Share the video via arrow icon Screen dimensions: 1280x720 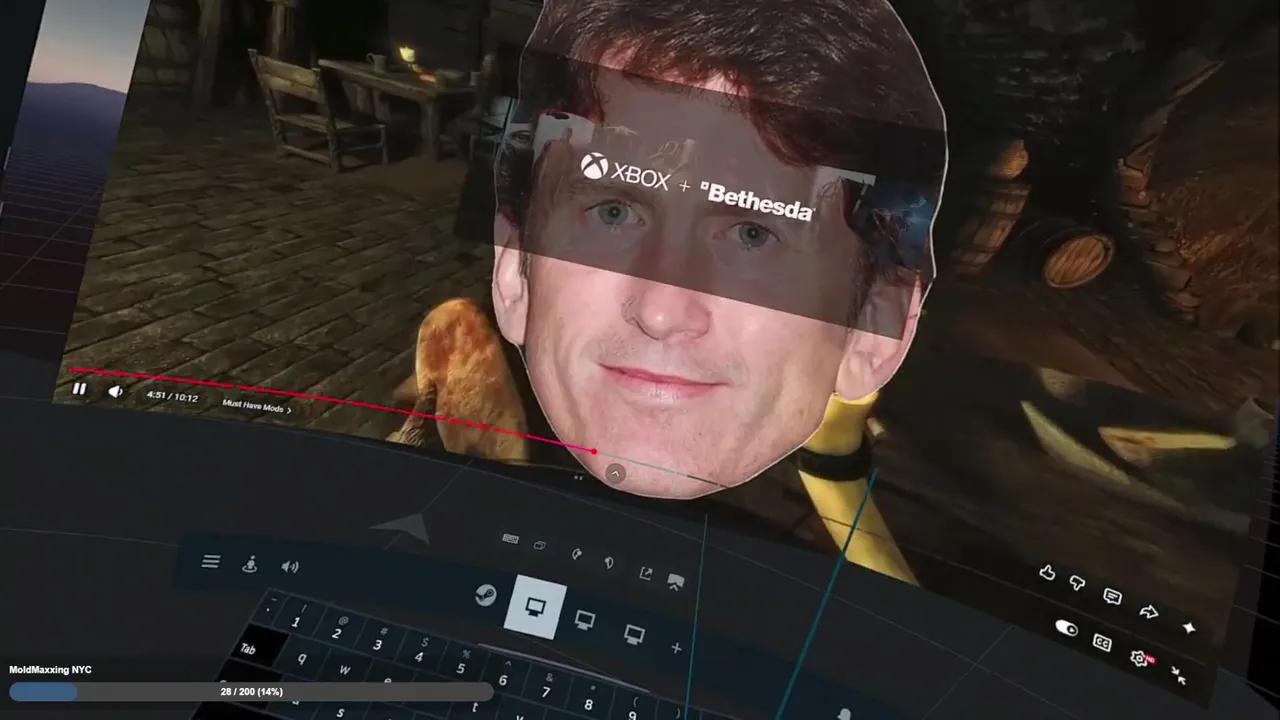pos(1149,611)
